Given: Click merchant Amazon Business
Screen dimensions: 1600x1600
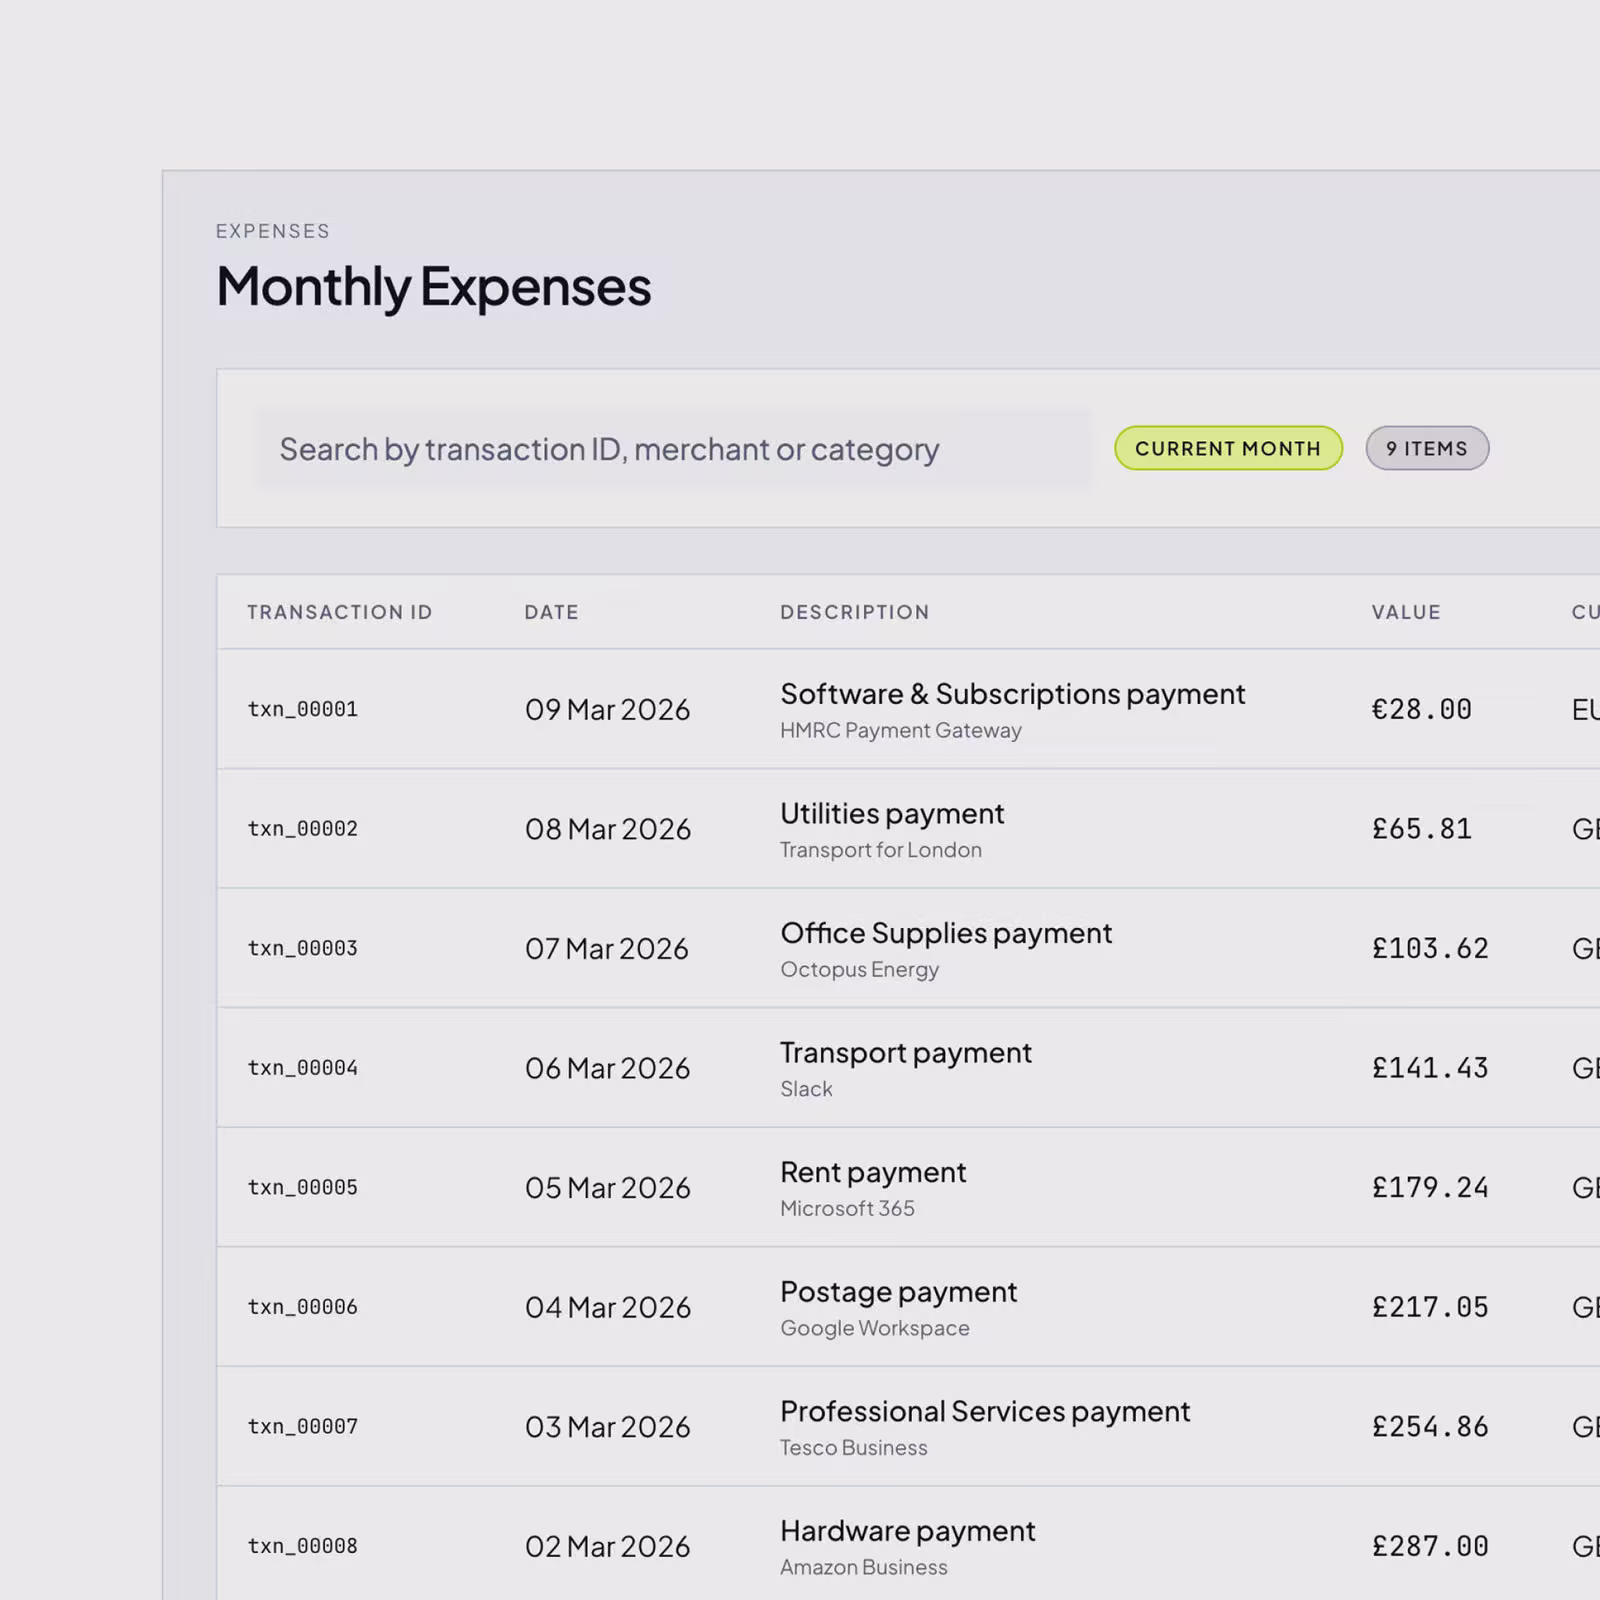Looking at the screenshot, I should coord(864,1567).
